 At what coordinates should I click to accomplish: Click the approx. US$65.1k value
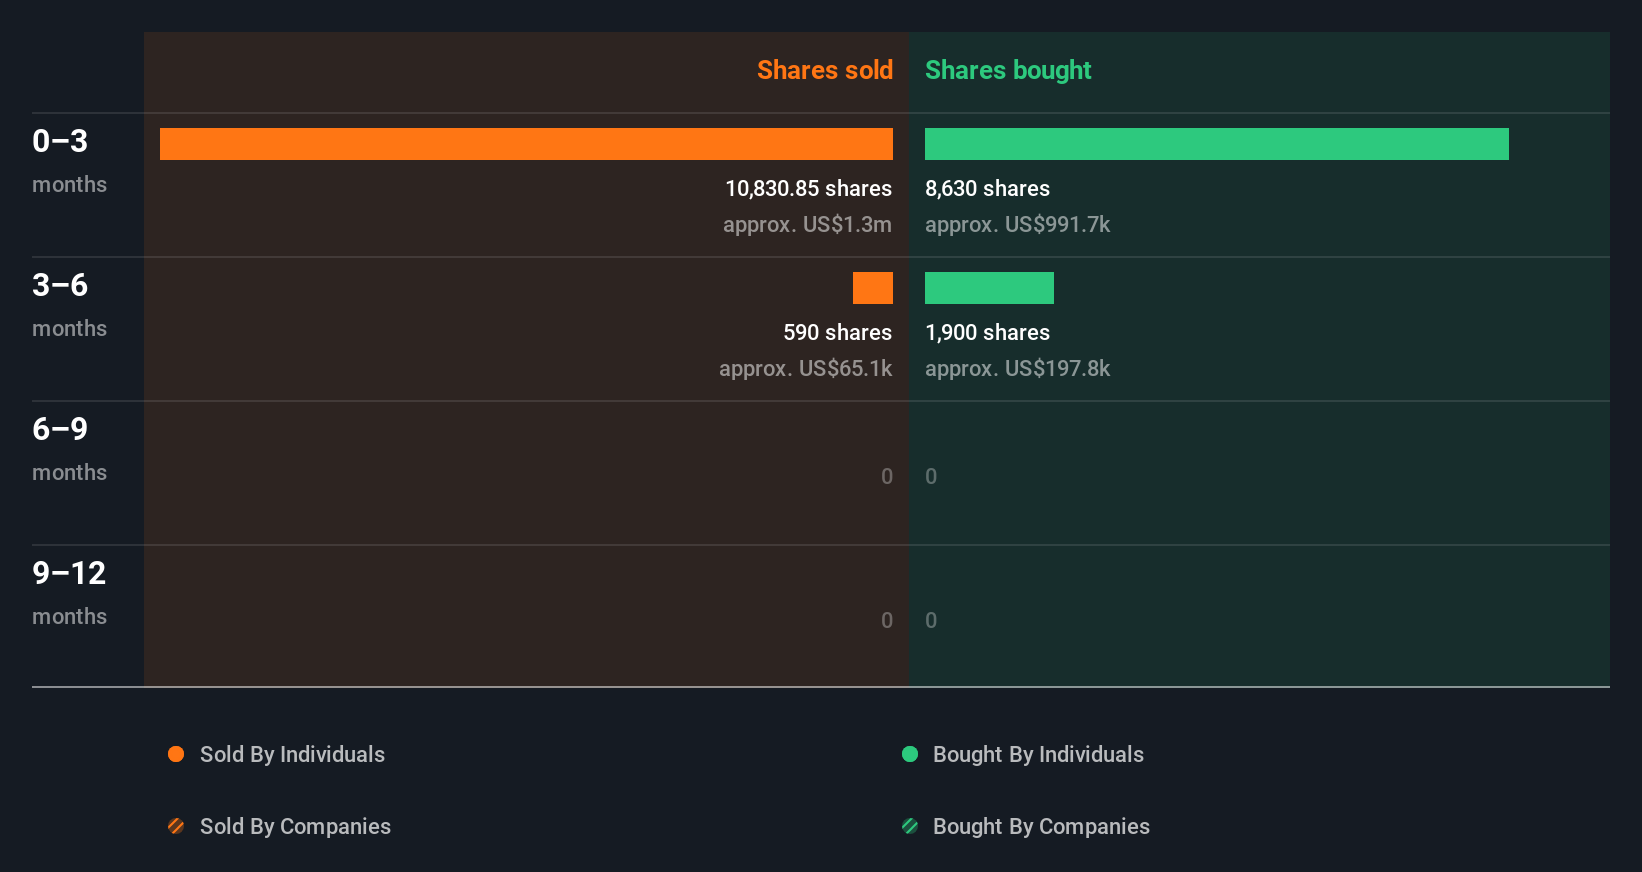click(x=805, y=369)
